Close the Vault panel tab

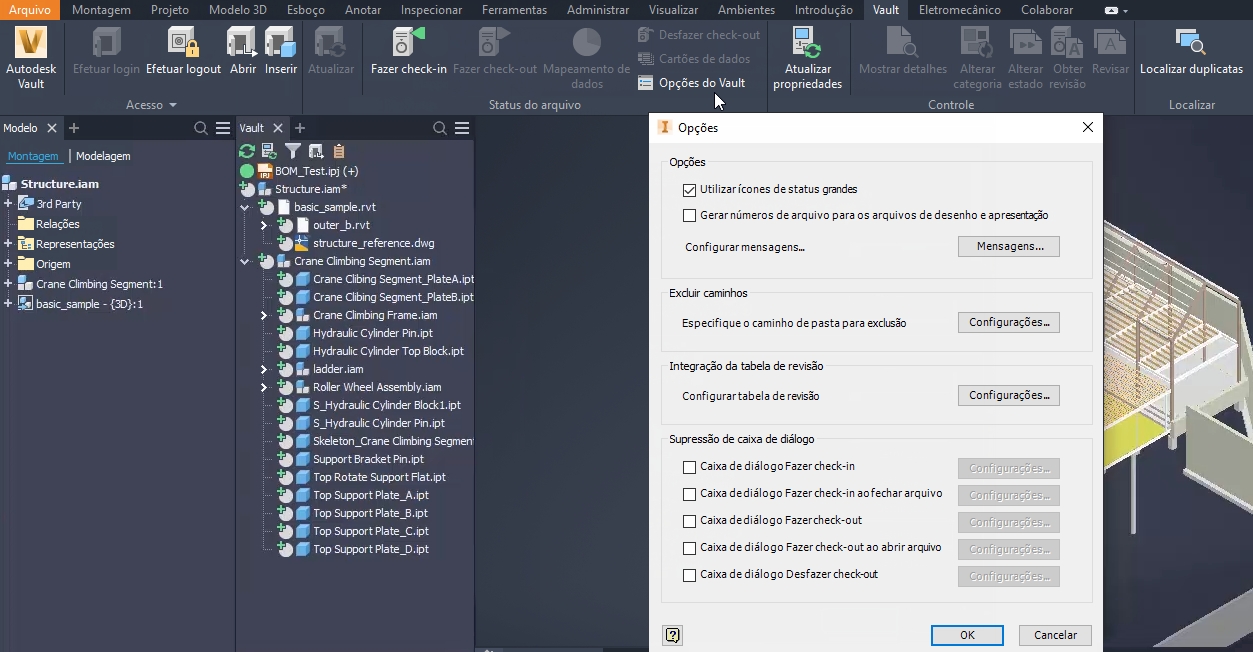click(x=278, y=128)
